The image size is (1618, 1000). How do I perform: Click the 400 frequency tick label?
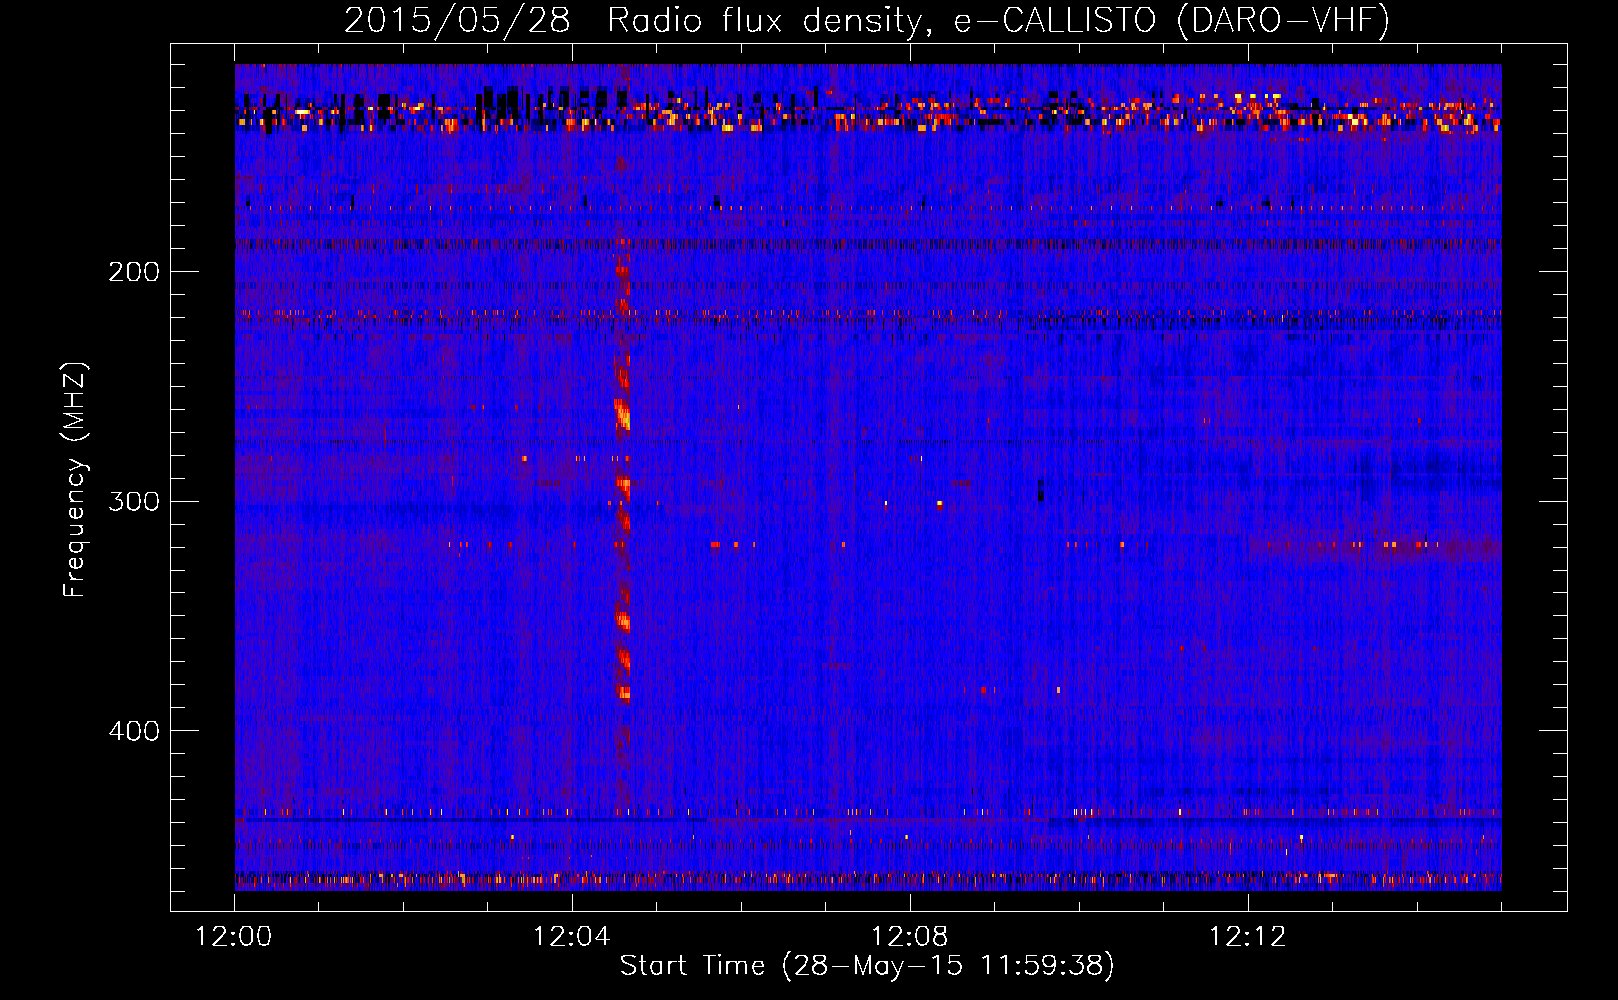pyautogui.click(x=134, y=731)
